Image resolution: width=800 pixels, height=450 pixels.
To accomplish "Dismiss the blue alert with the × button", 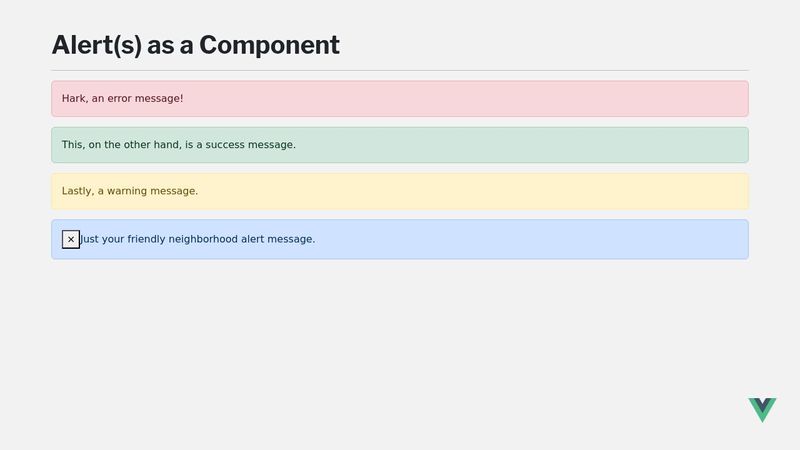I will [x=71, y=239].
